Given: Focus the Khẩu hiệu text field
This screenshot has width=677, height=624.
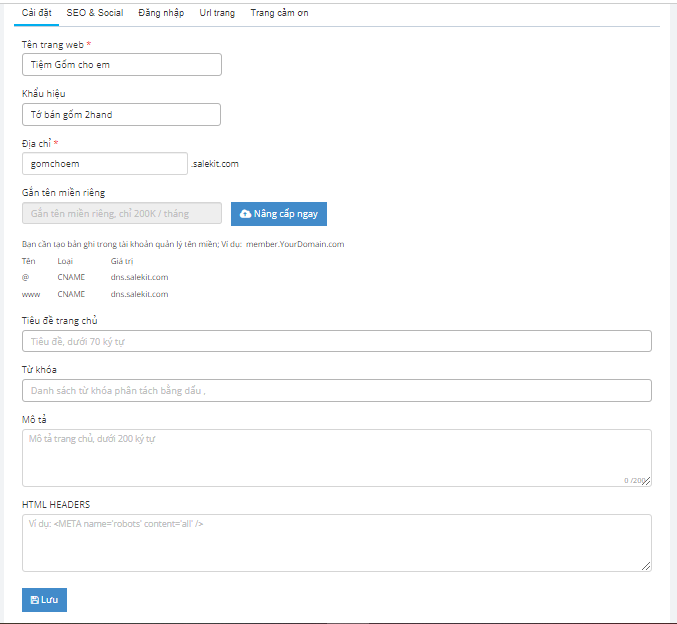Looking at the screenshot, I should [x=121, y=115].
